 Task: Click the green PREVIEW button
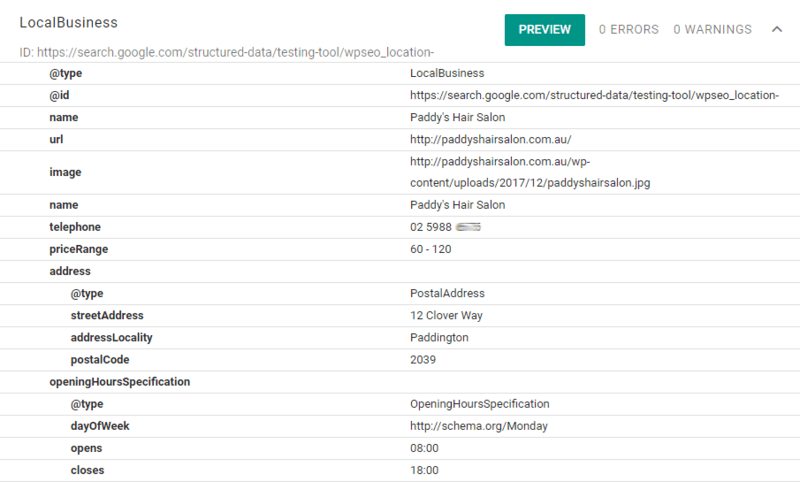click(544, 30)
